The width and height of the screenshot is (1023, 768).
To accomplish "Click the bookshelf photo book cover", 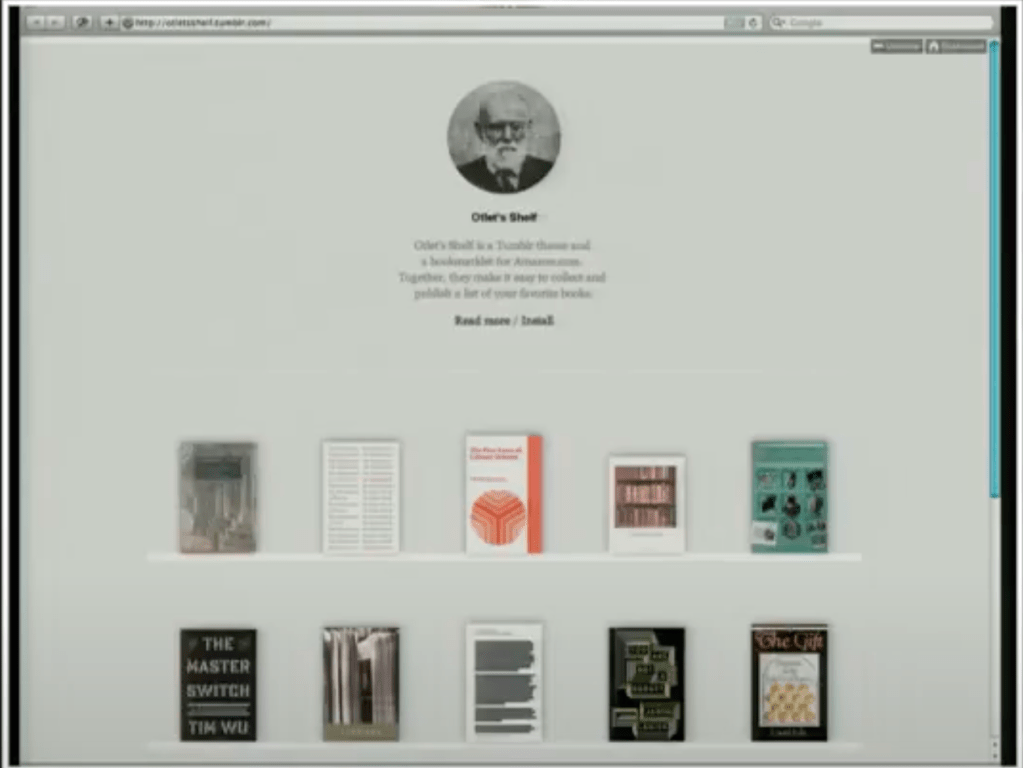I will [646, 503].
